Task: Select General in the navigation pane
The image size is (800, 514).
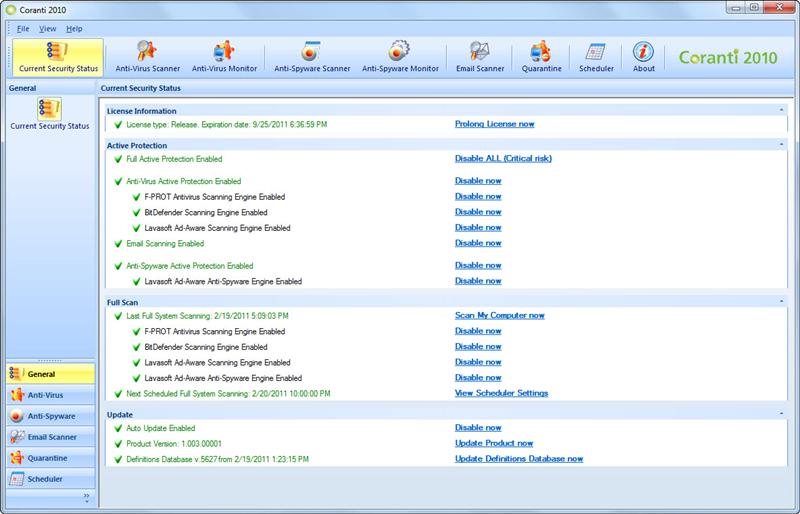Action: click(51, 374)
